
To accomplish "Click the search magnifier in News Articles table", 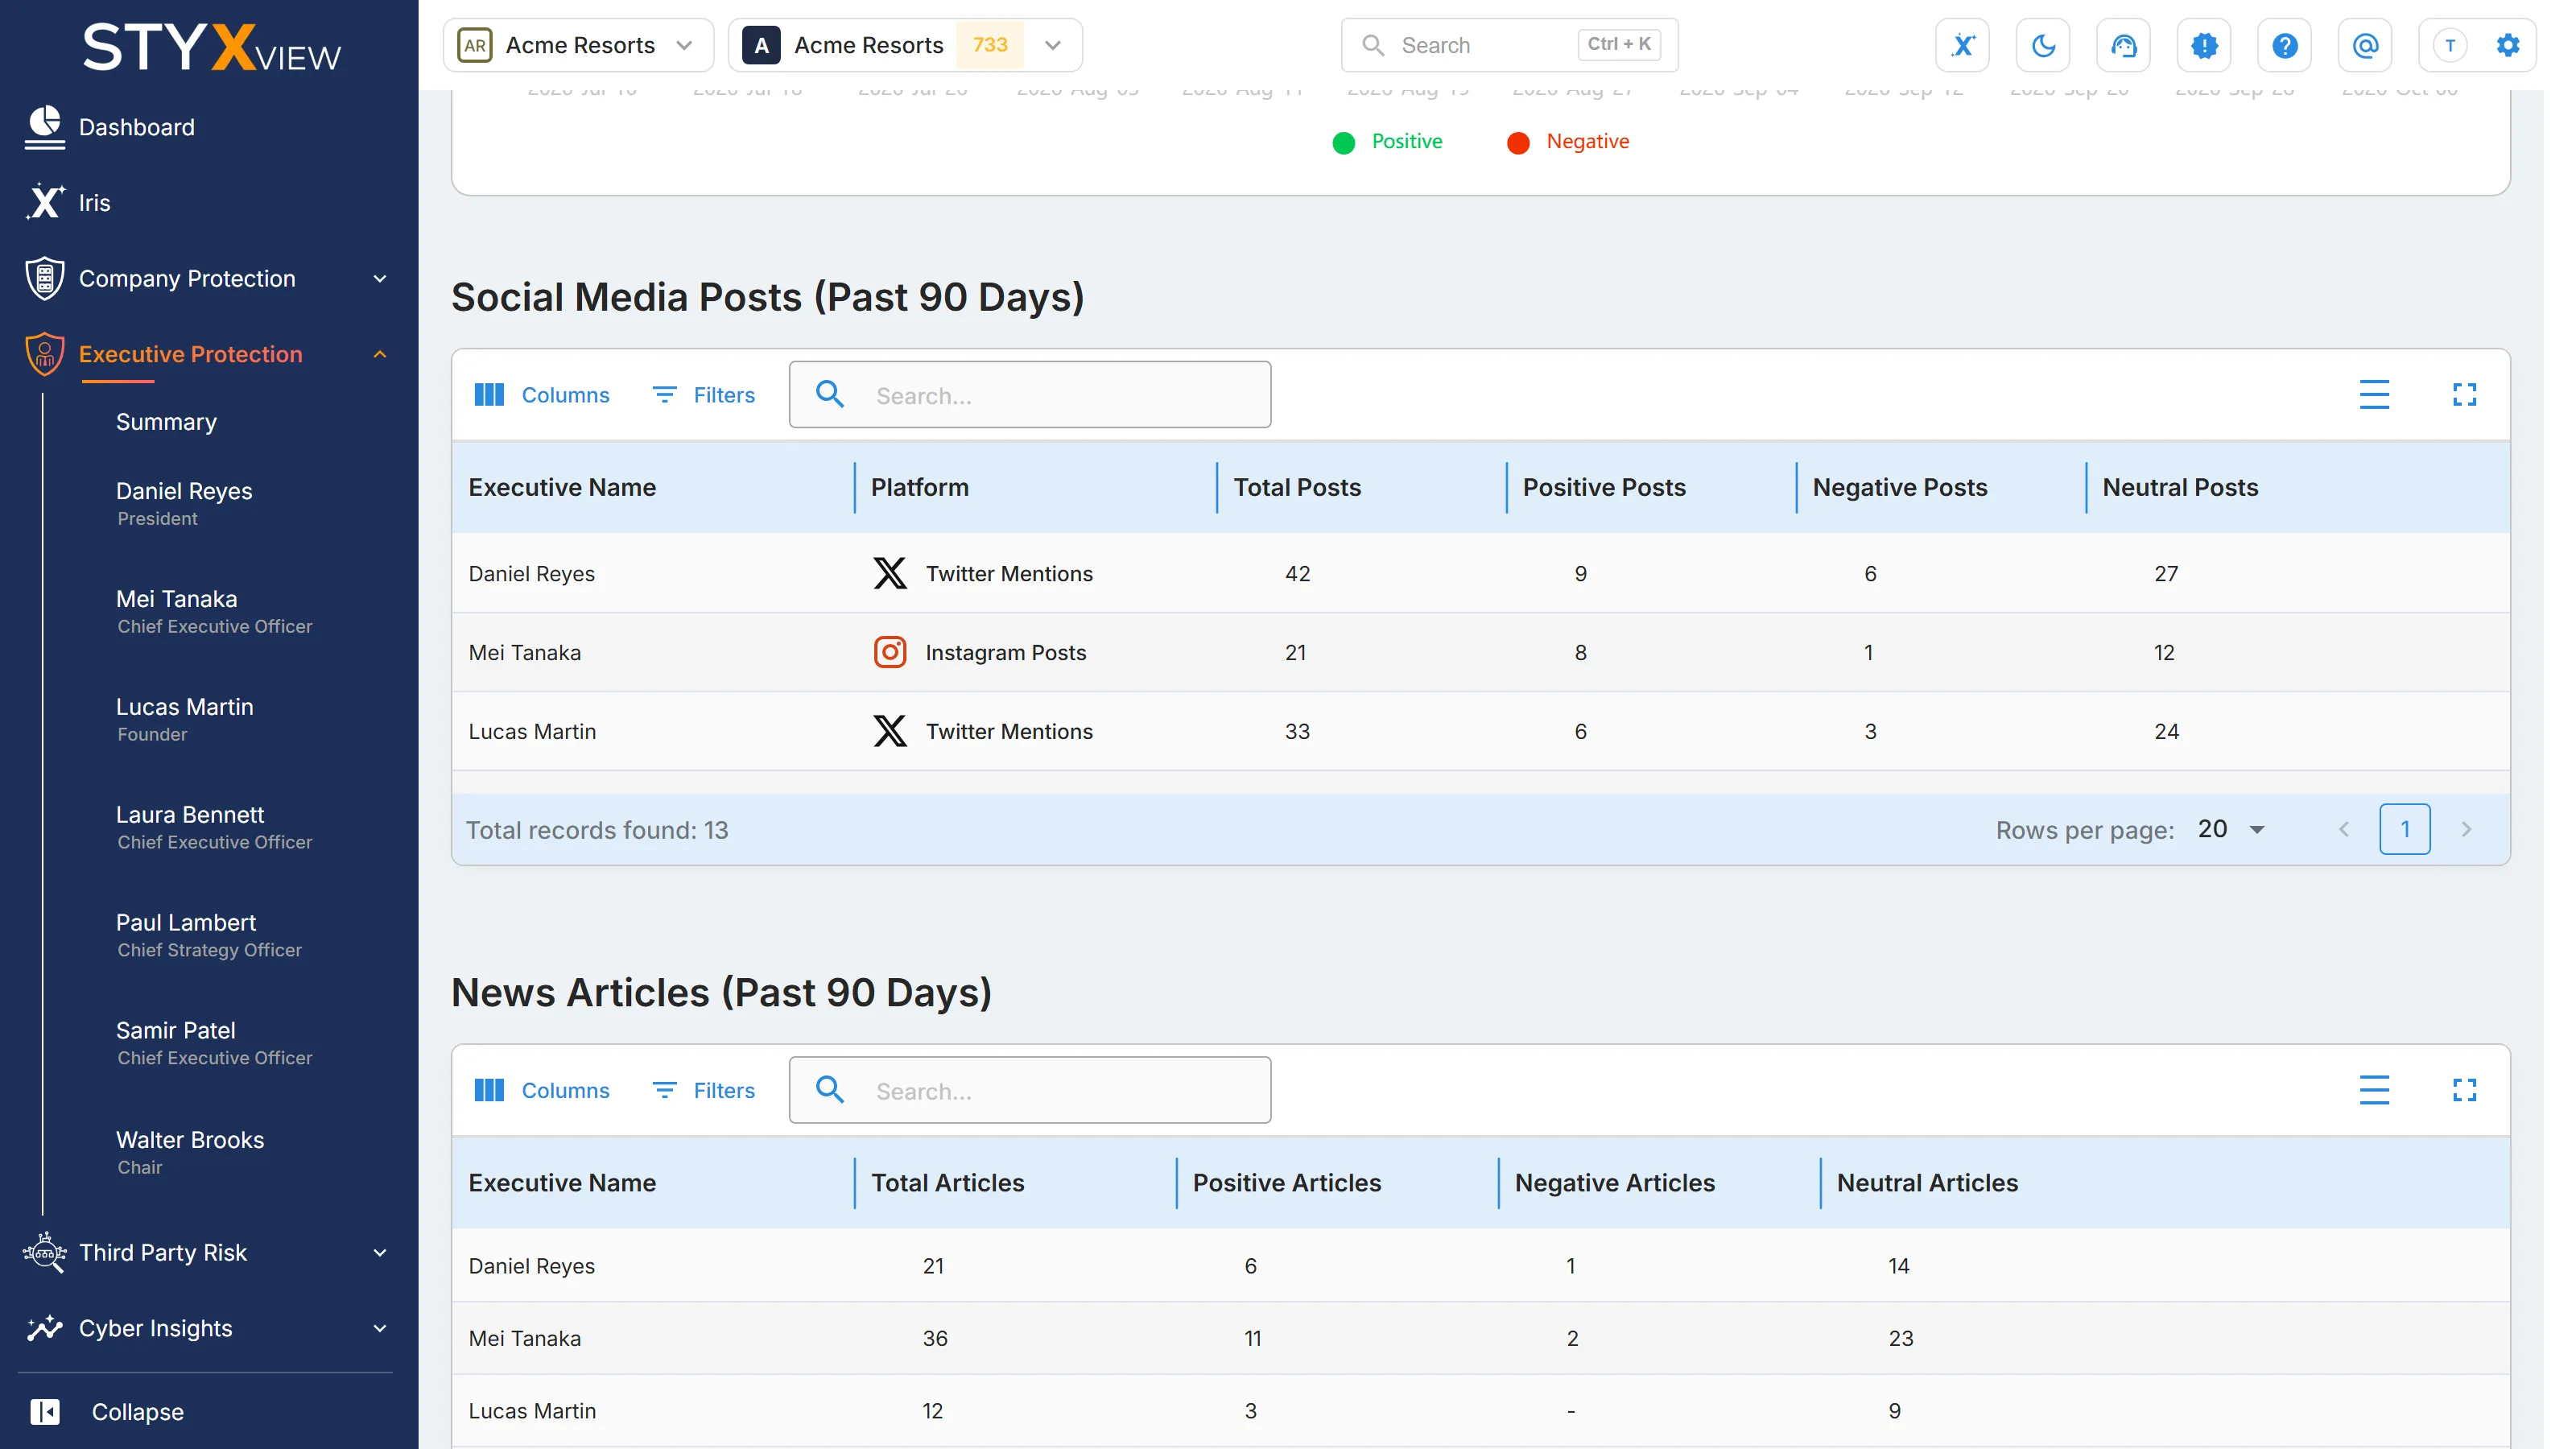I will tap(829, 1089).
